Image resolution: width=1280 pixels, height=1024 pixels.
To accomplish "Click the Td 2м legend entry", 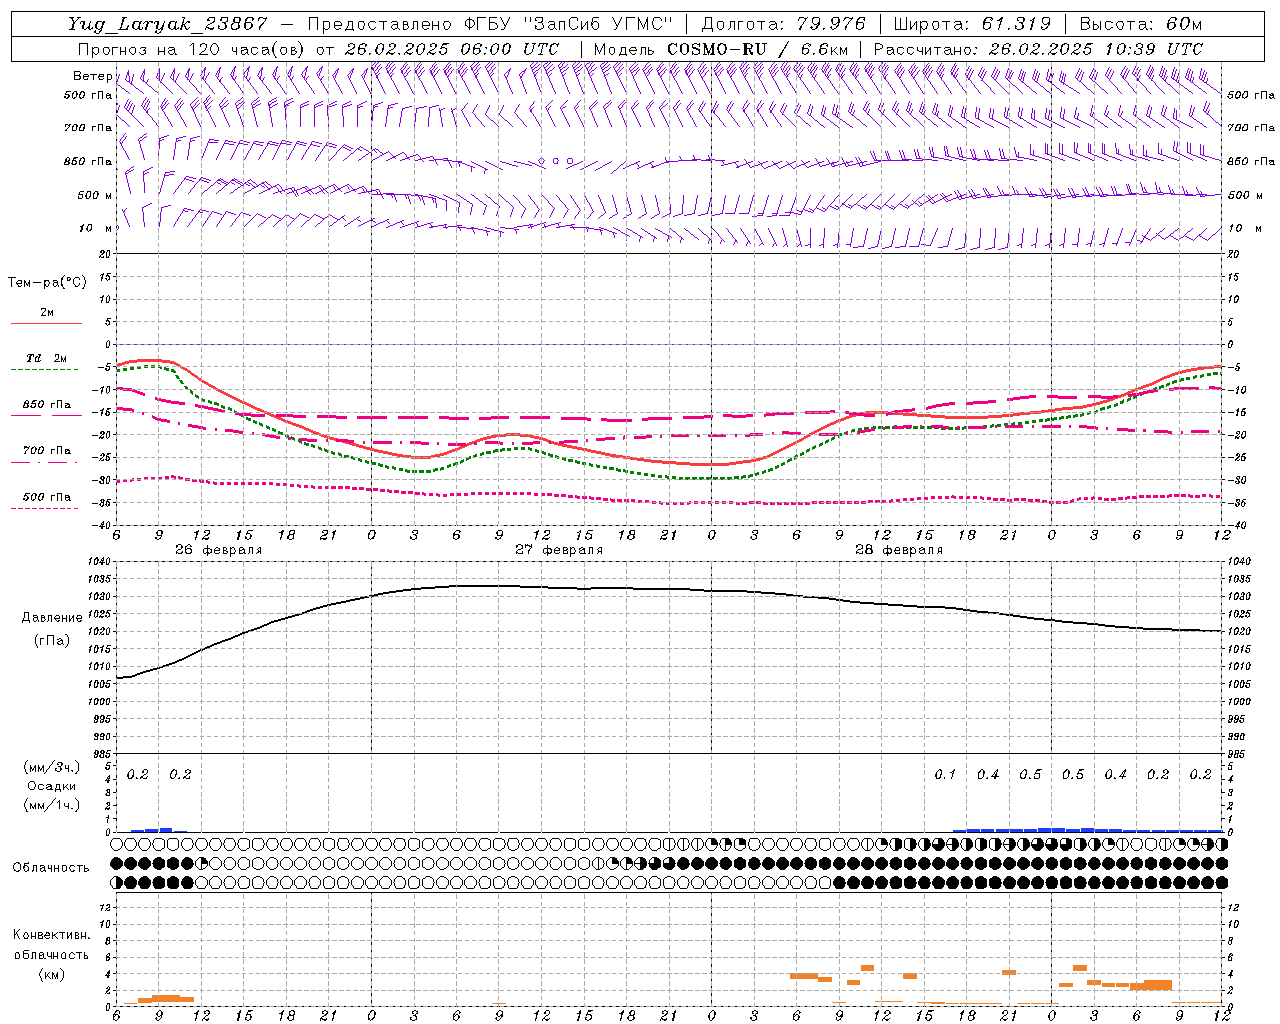I will [47, 358].
